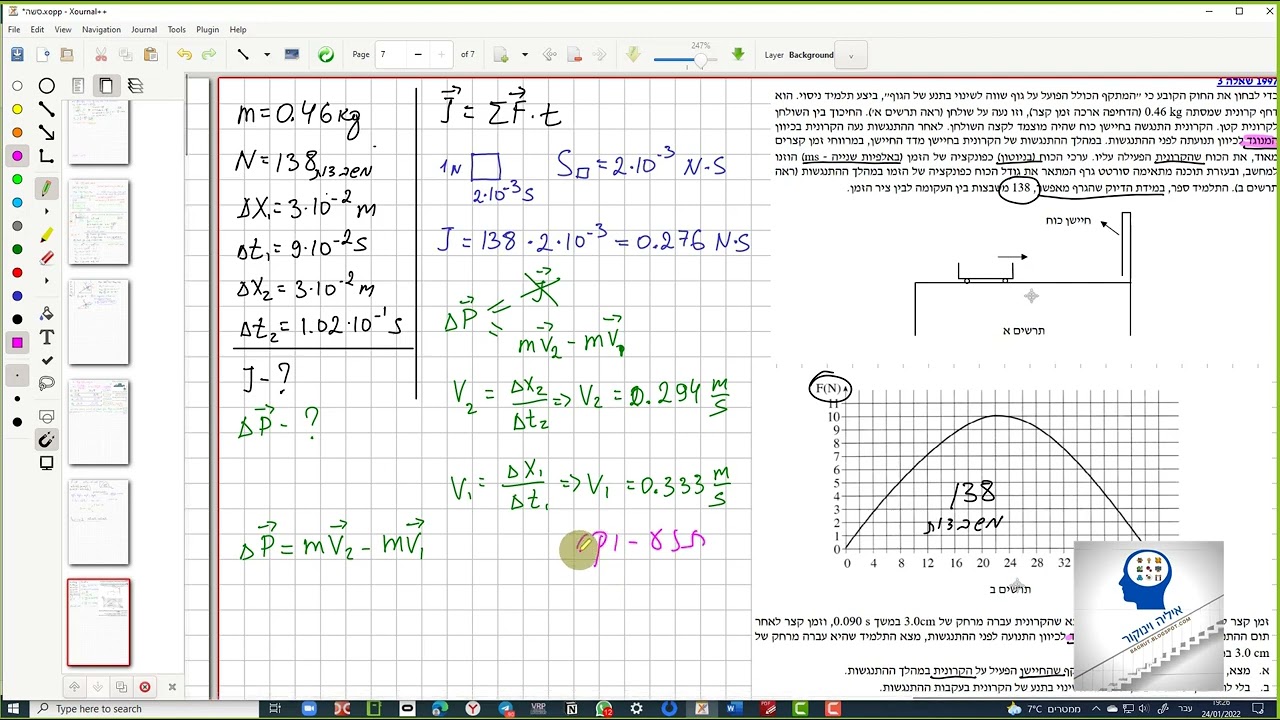1280x720 pixels.
Task: Click the Copy icon
Action: tap(126, 55)
